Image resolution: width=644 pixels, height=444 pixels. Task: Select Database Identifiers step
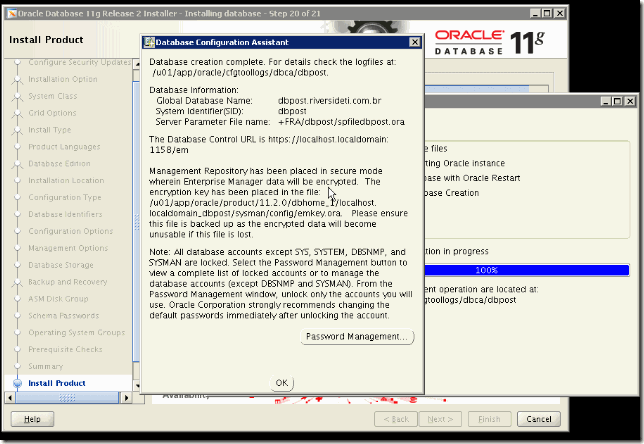[65, 214]
